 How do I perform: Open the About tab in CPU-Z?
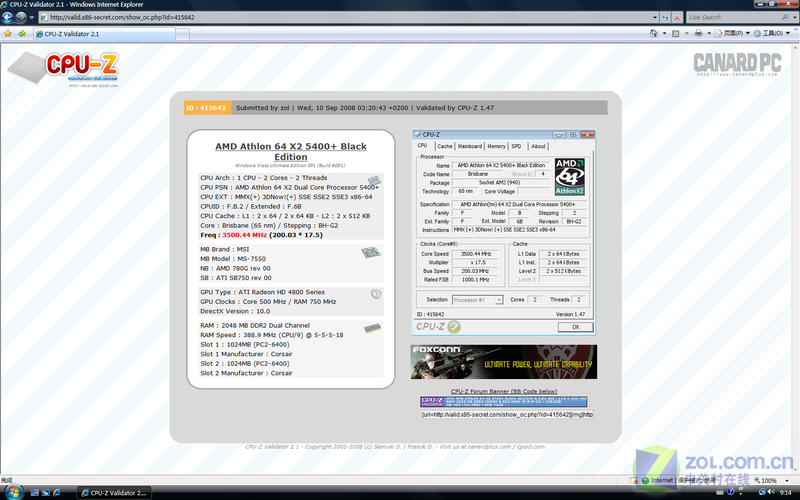[538, 146]
